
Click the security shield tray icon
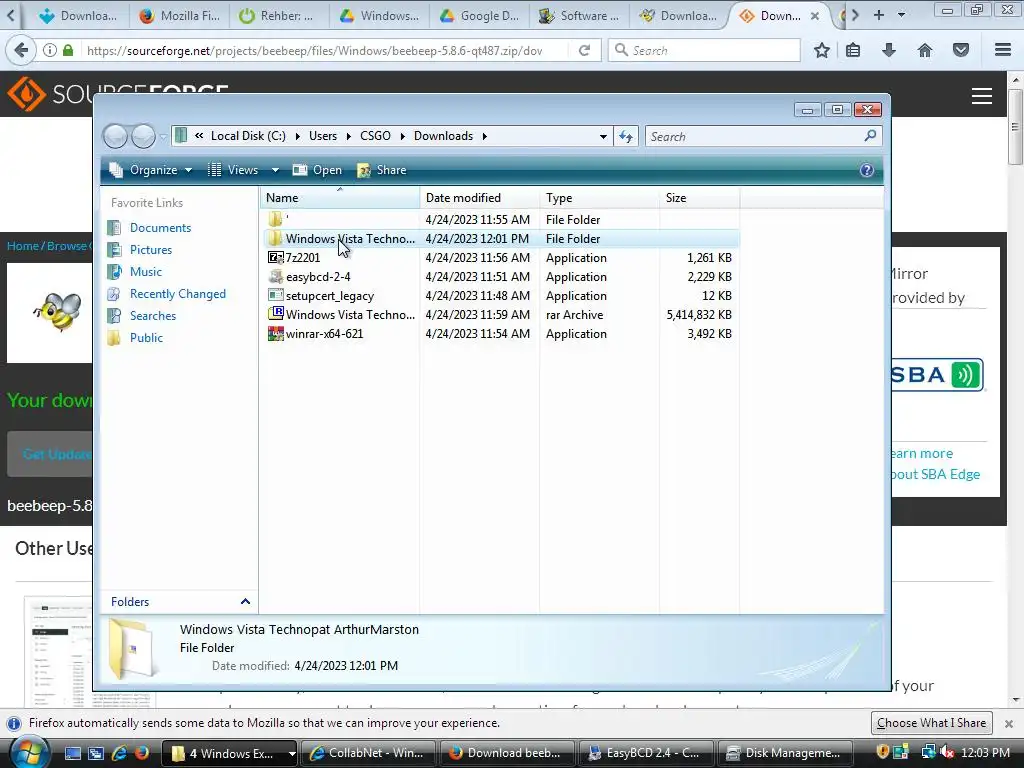tap(882, 752)
